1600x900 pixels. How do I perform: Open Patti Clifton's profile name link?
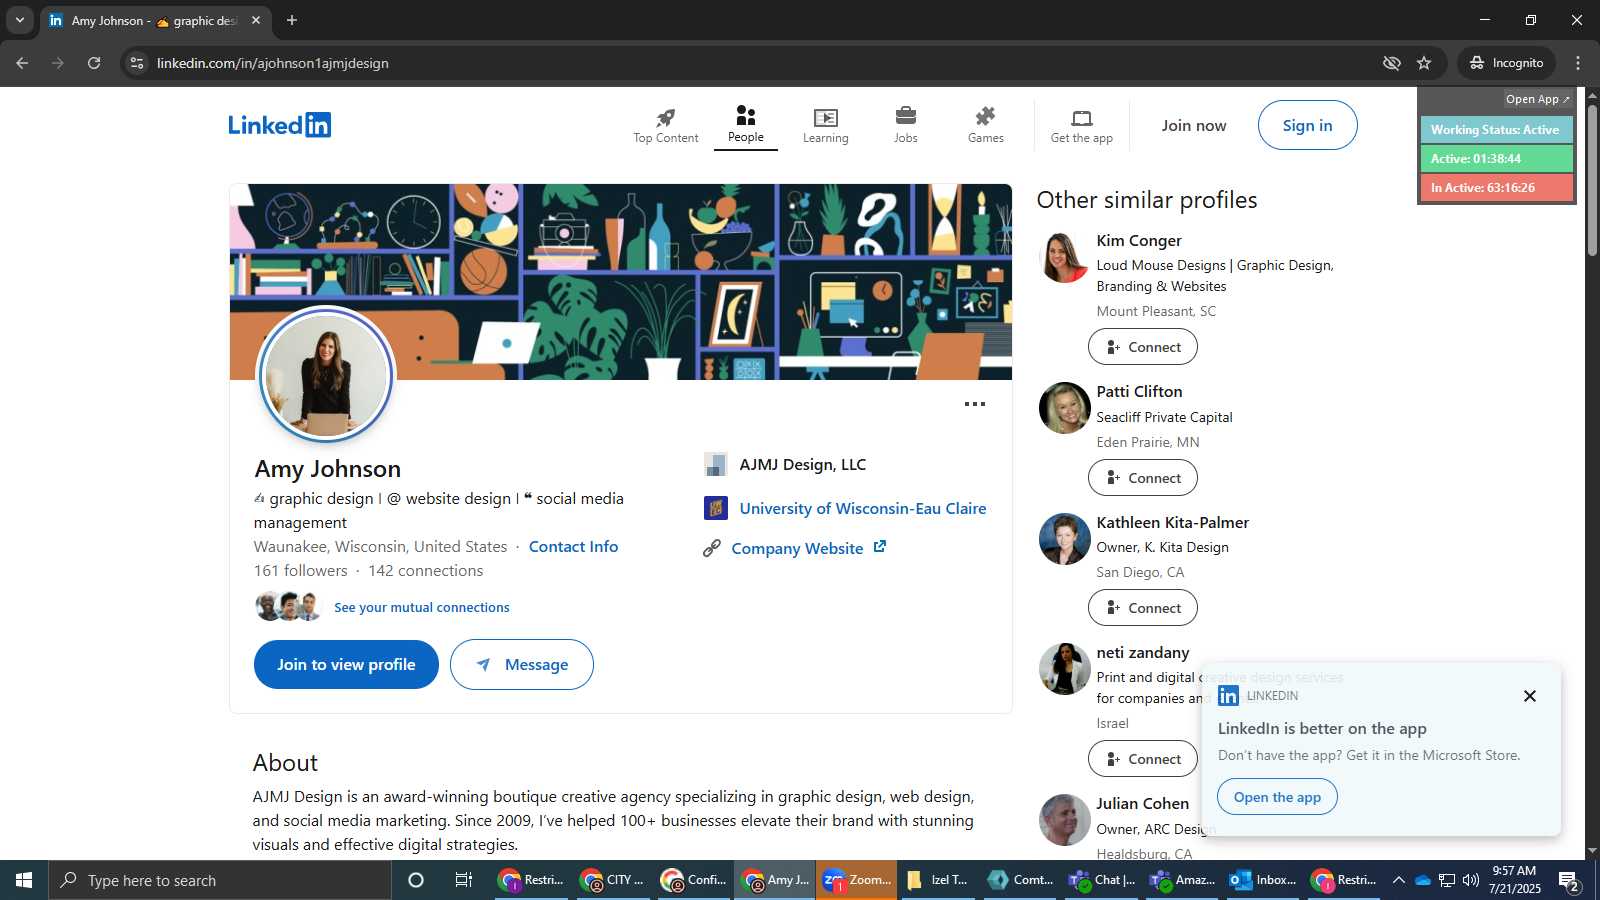tap(1139, 391)
